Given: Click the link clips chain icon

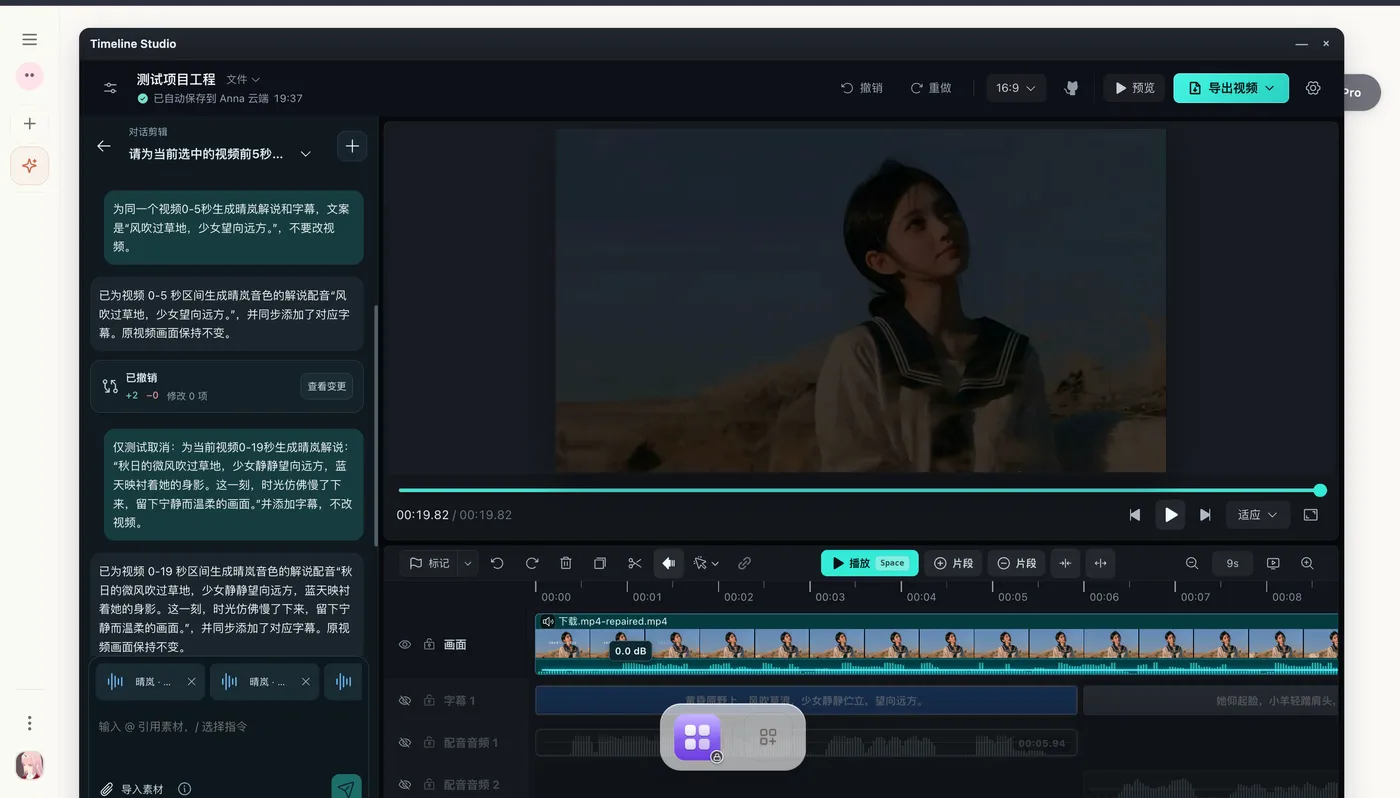Looking at the screenshot, I should click(x=744, y=563).
